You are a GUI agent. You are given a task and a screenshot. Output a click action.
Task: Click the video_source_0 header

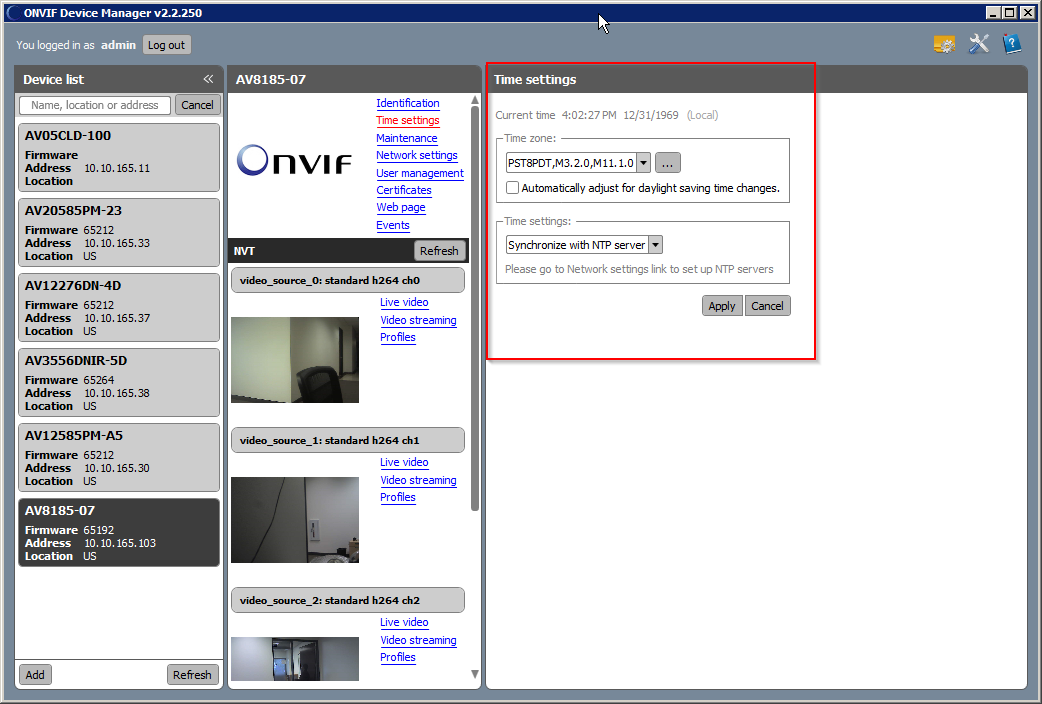click(348, 281)
